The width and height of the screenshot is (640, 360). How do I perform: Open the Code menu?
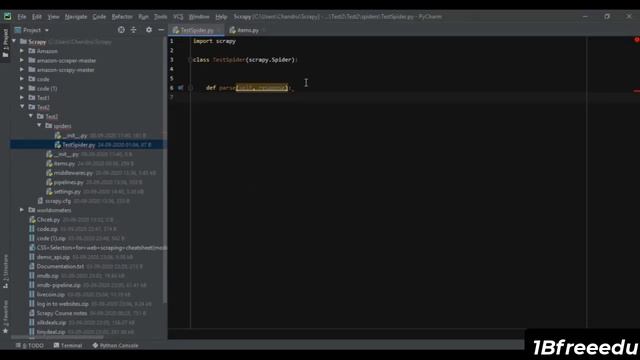(99, 17)
